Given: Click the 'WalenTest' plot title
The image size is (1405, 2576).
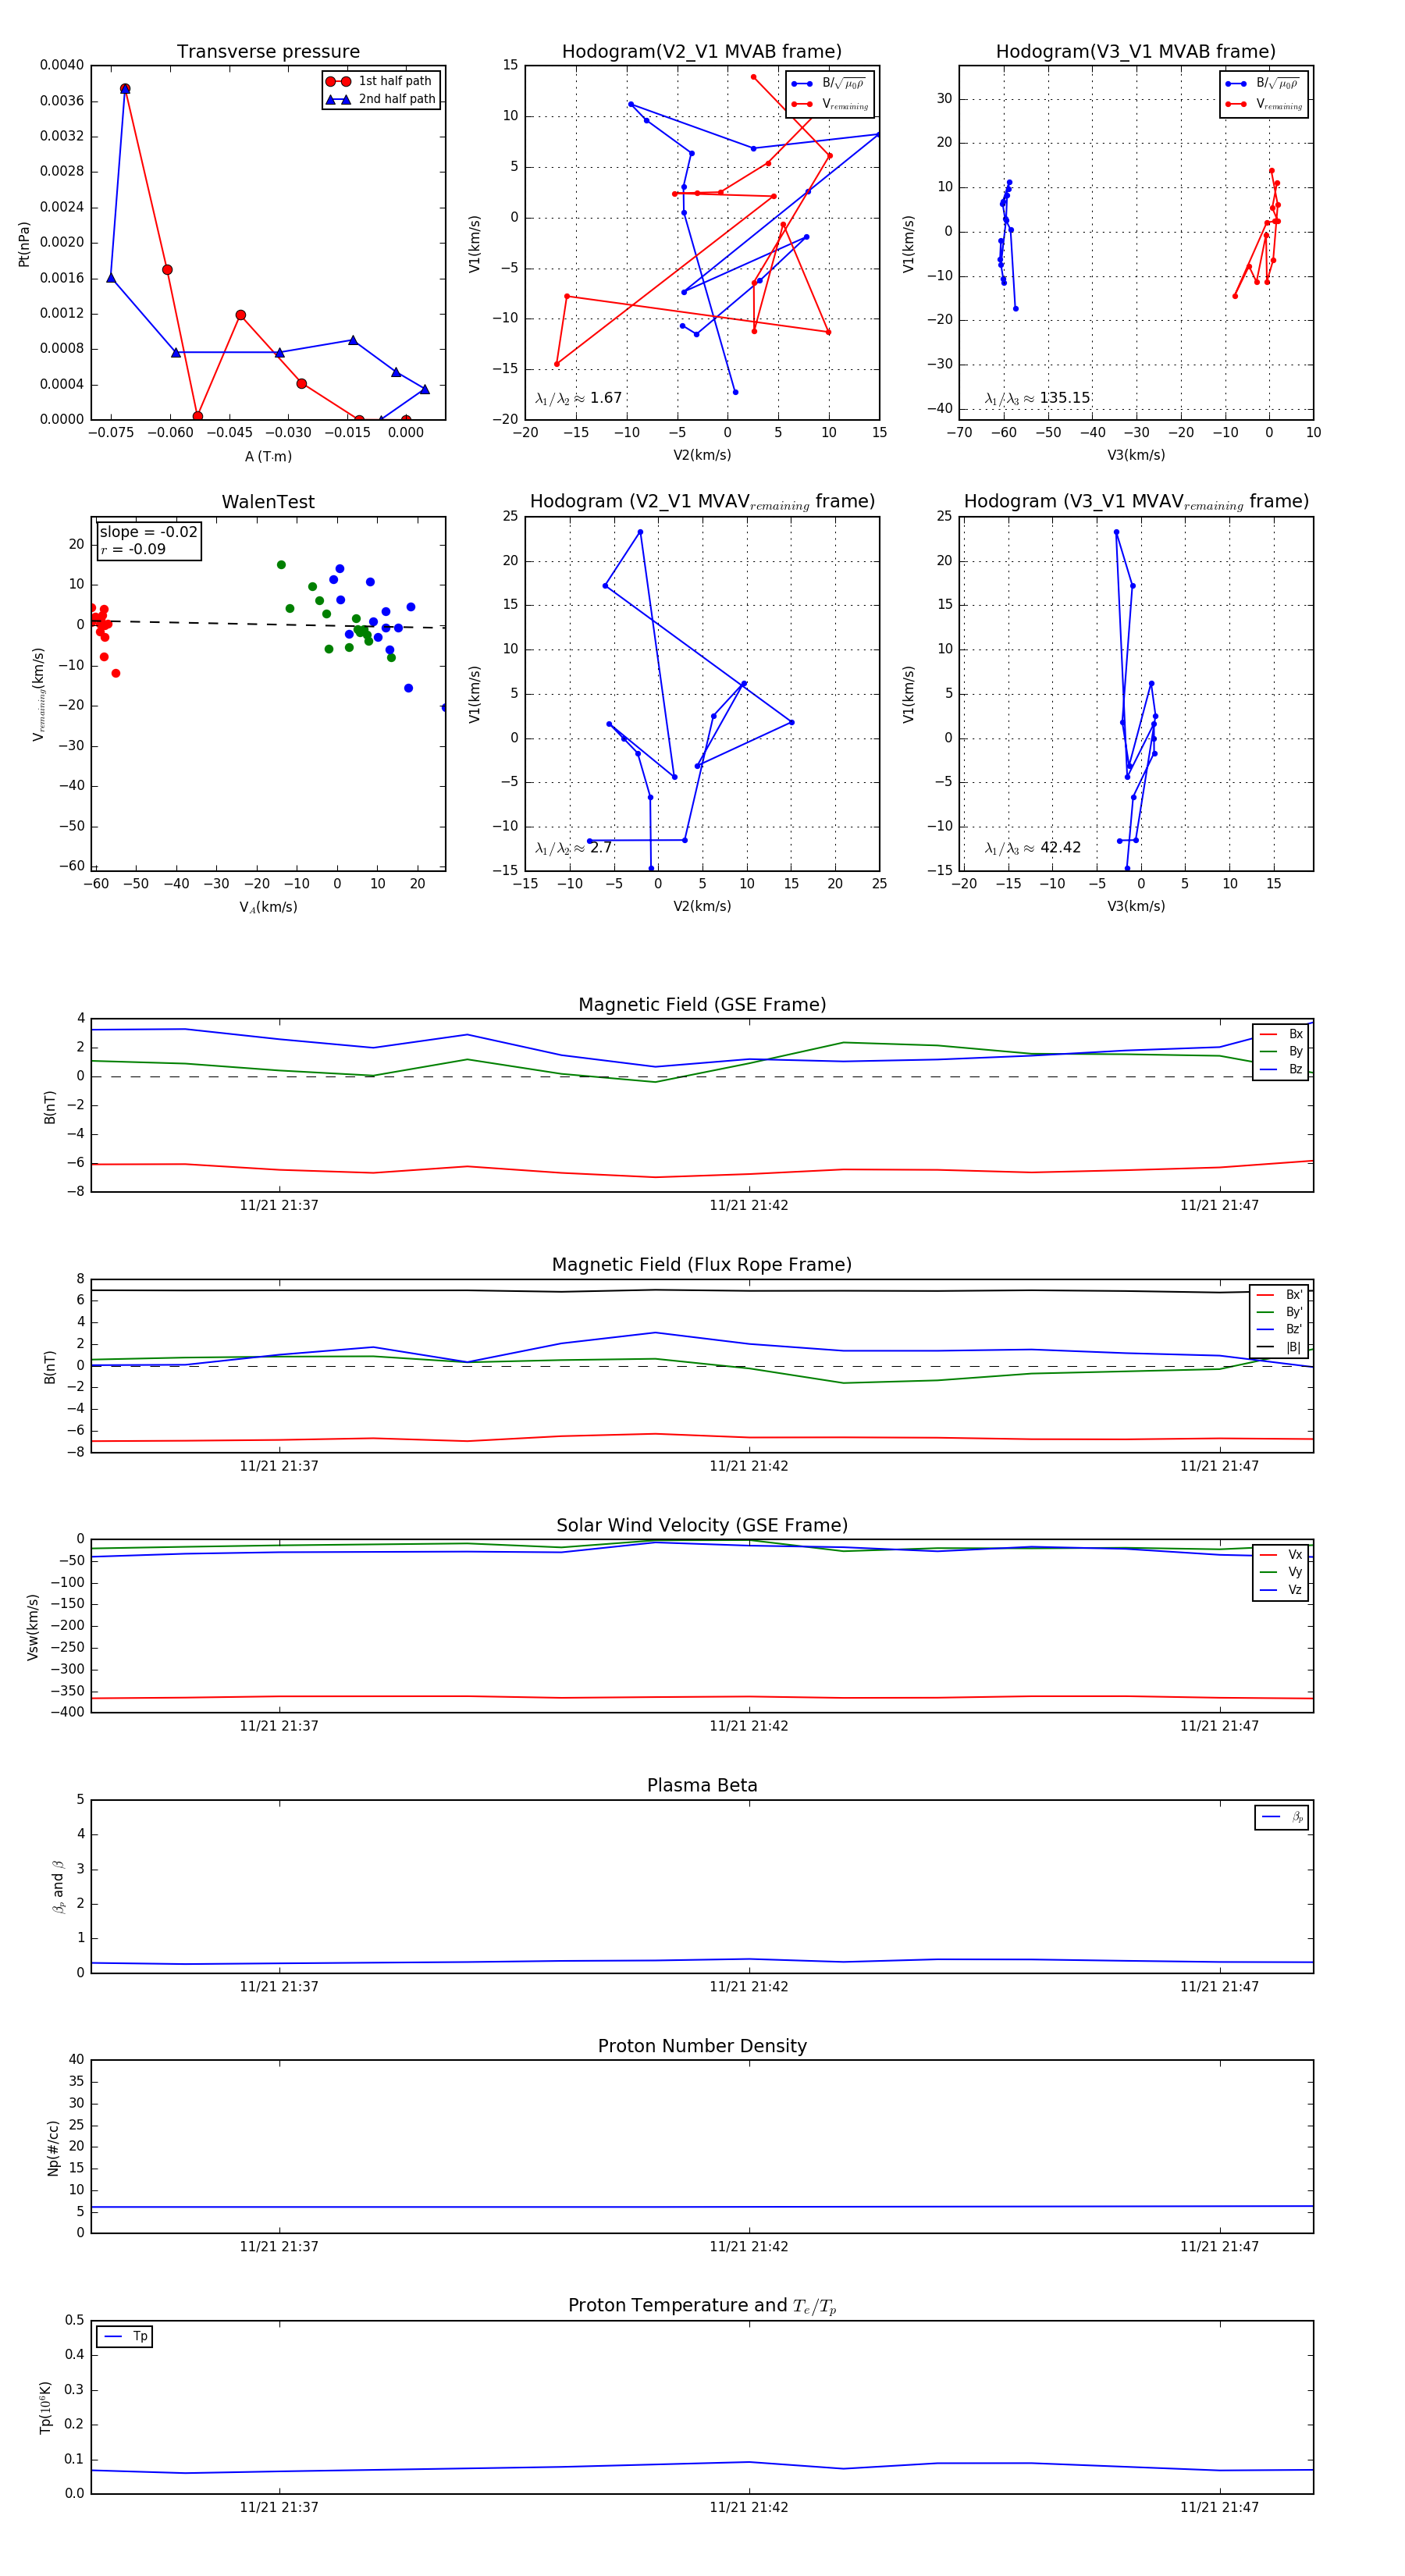Looking at the screenshot, I should pyautogui.click(x=268, y=502).
